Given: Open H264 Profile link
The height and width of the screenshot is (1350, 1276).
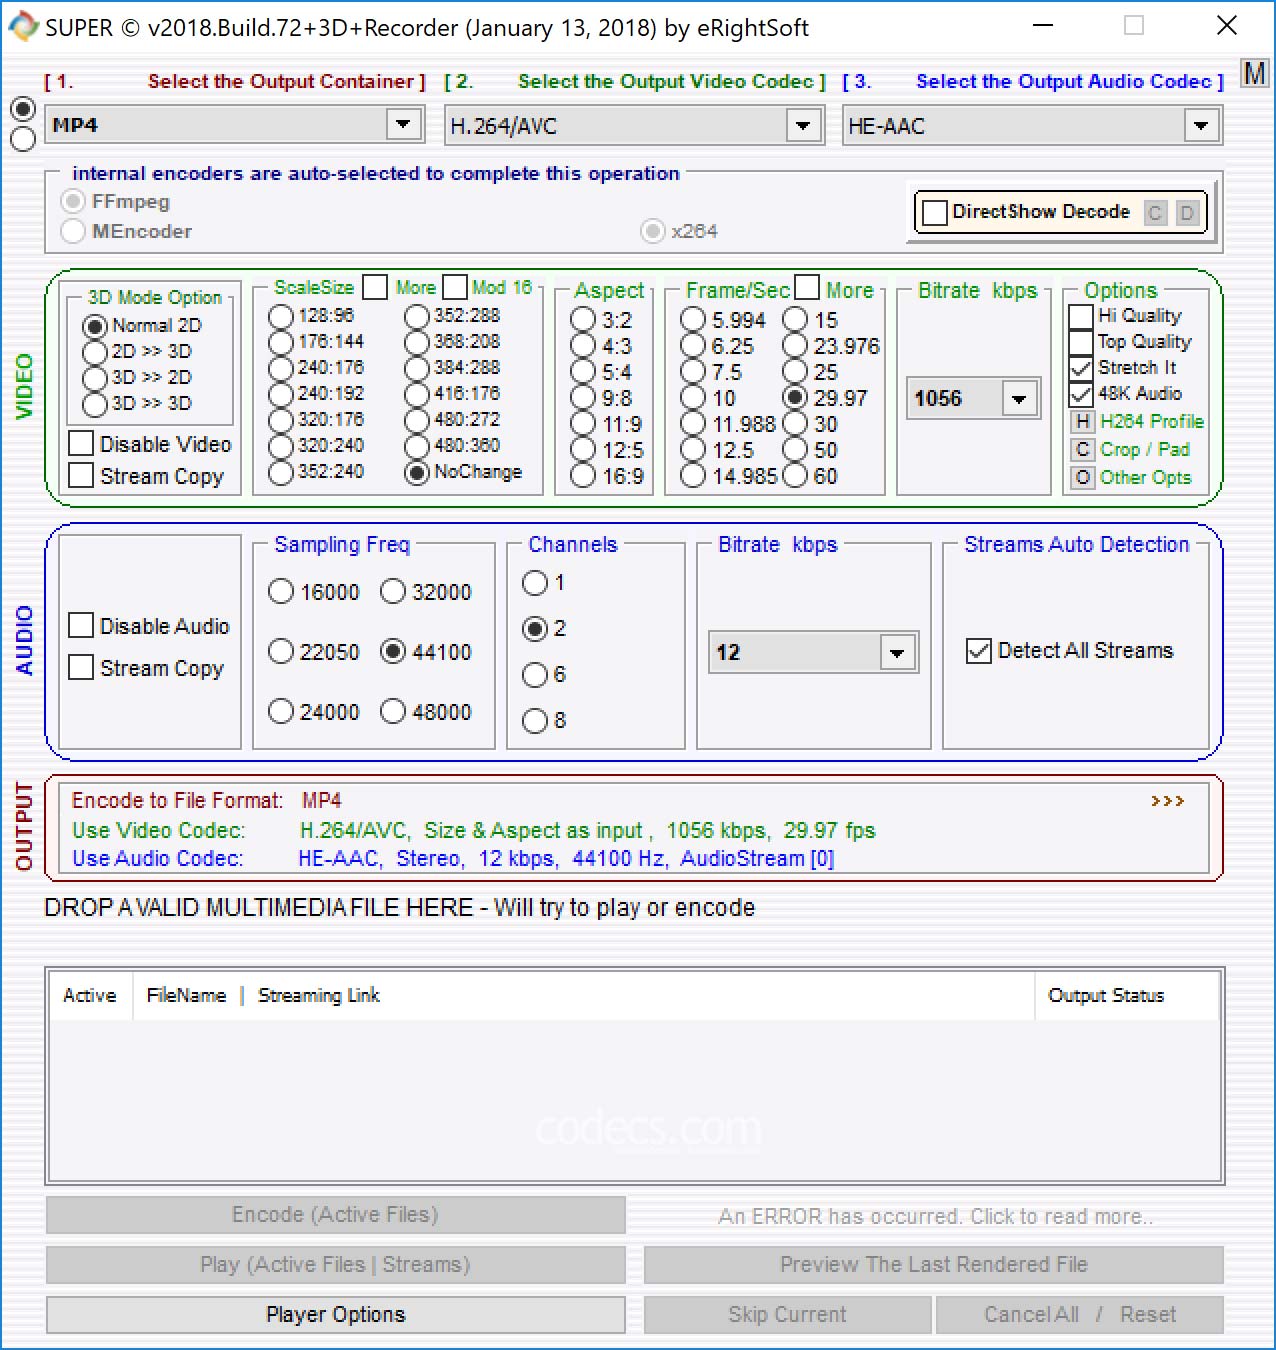Looking at the screenshot, I should tap(1152, 422).
